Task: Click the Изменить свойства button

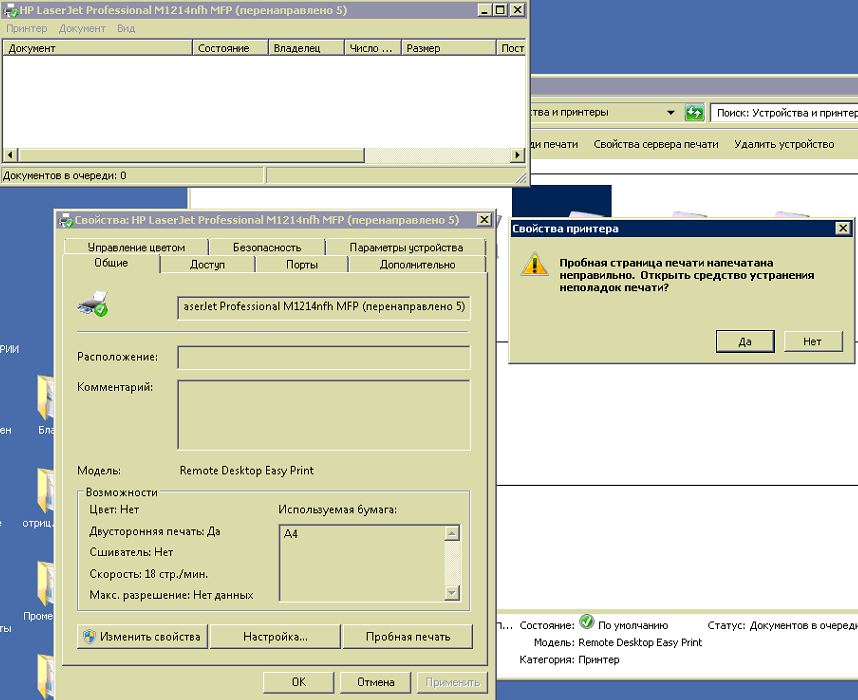Action: [x=142, y=637]
